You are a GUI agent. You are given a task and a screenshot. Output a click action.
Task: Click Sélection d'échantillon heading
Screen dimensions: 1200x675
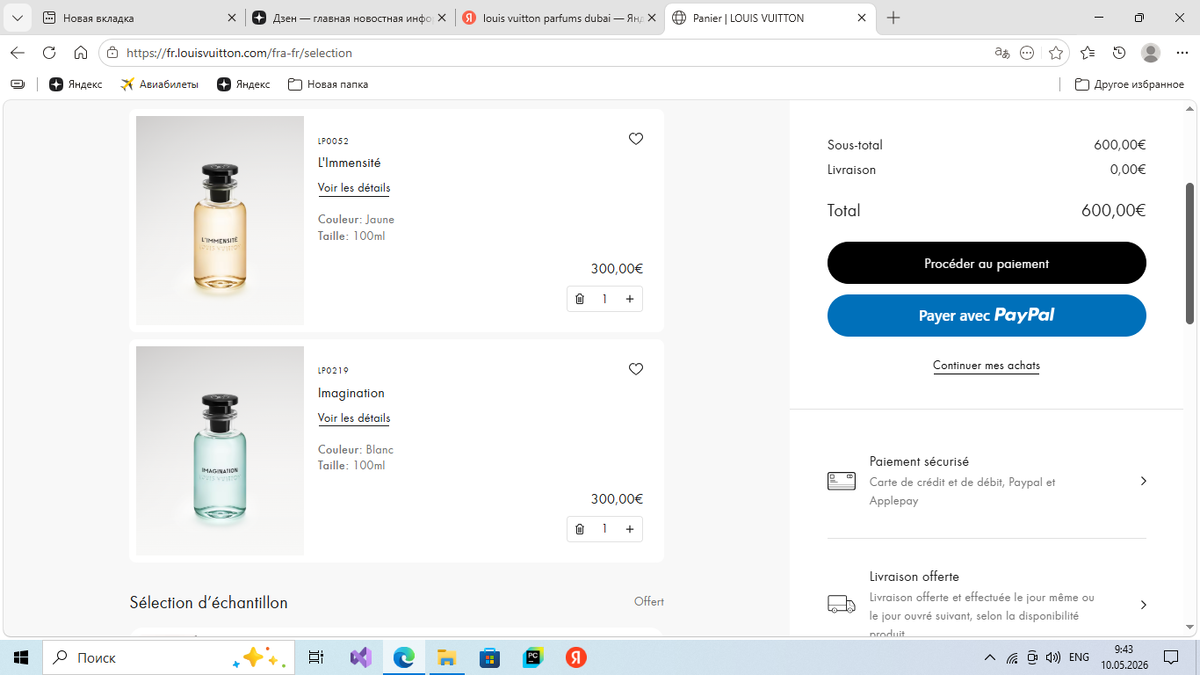pyautogui.click(x=208, y=603)
